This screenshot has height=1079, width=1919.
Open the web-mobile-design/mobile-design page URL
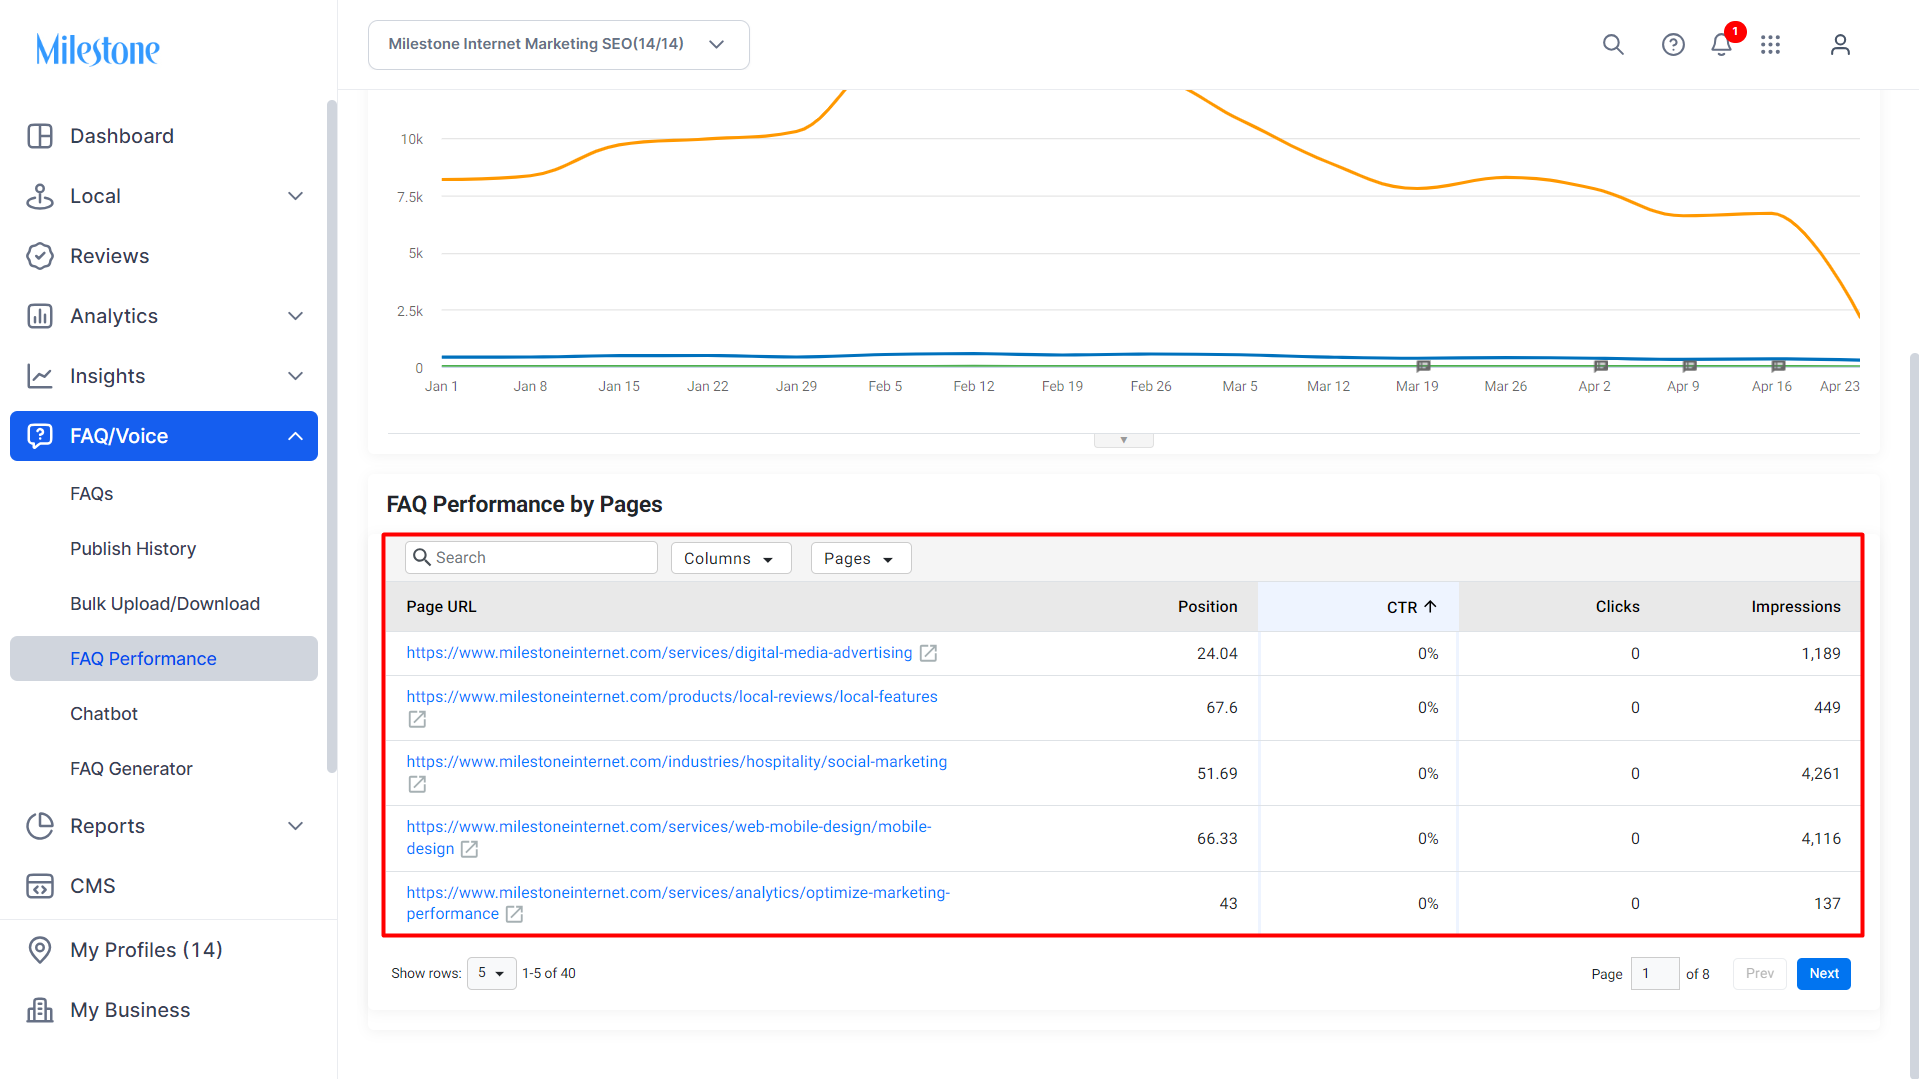669,838
